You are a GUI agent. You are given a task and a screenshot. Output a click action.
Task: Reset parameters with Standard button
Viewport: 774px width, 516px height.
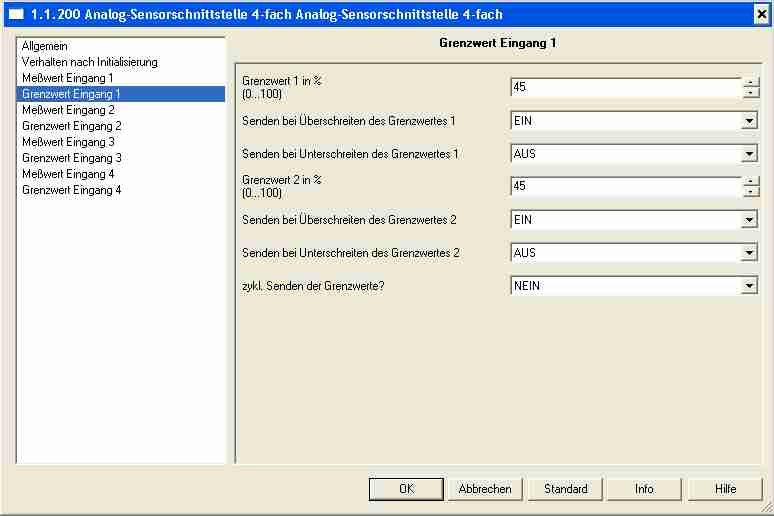tap(565, 489)
